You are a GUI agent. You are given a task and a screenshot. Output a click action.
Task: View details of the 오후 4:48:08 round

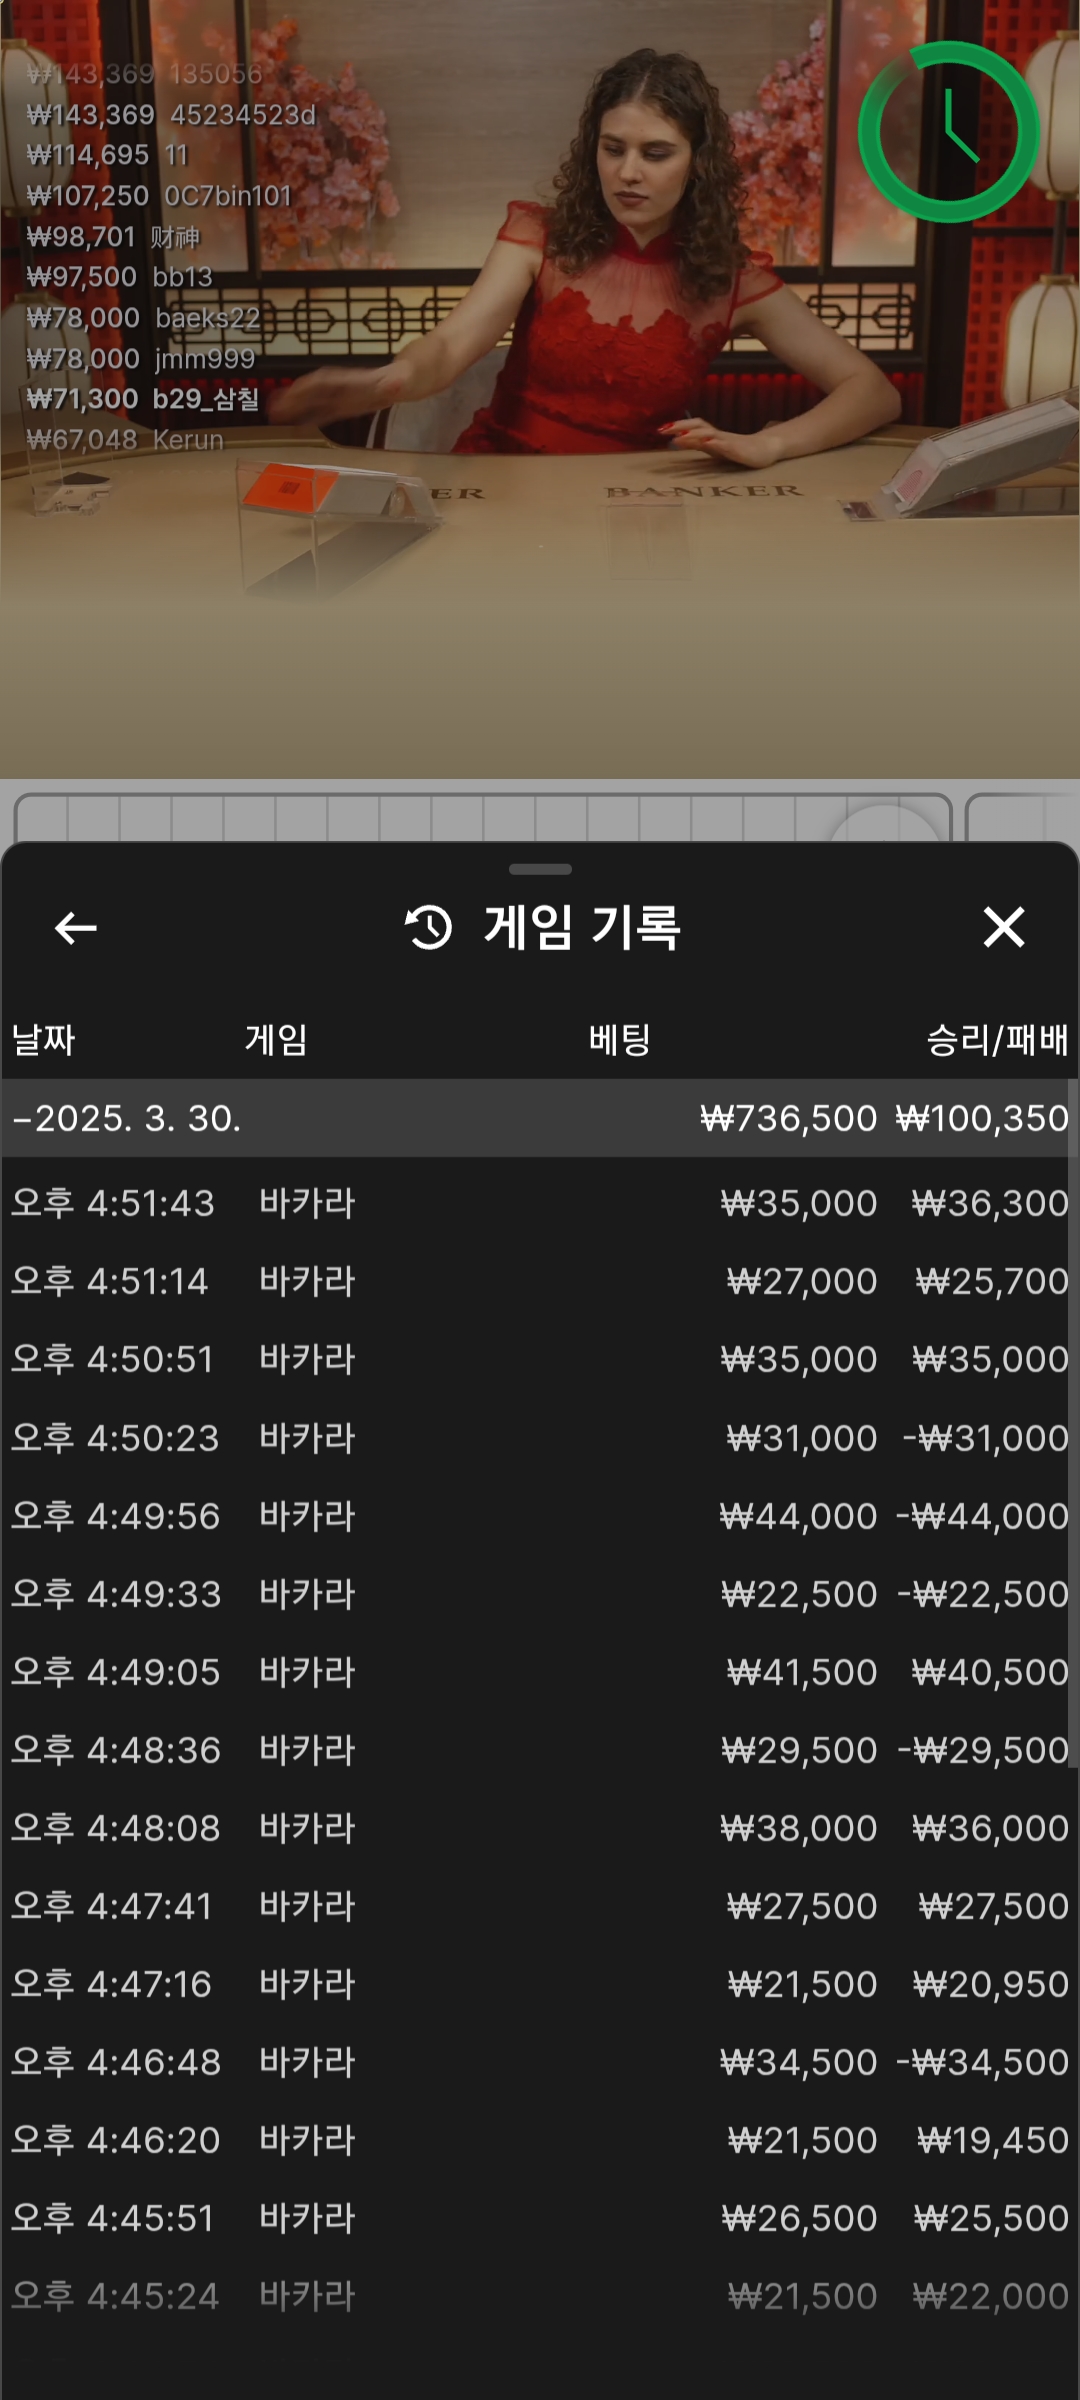pos(540,1828)
